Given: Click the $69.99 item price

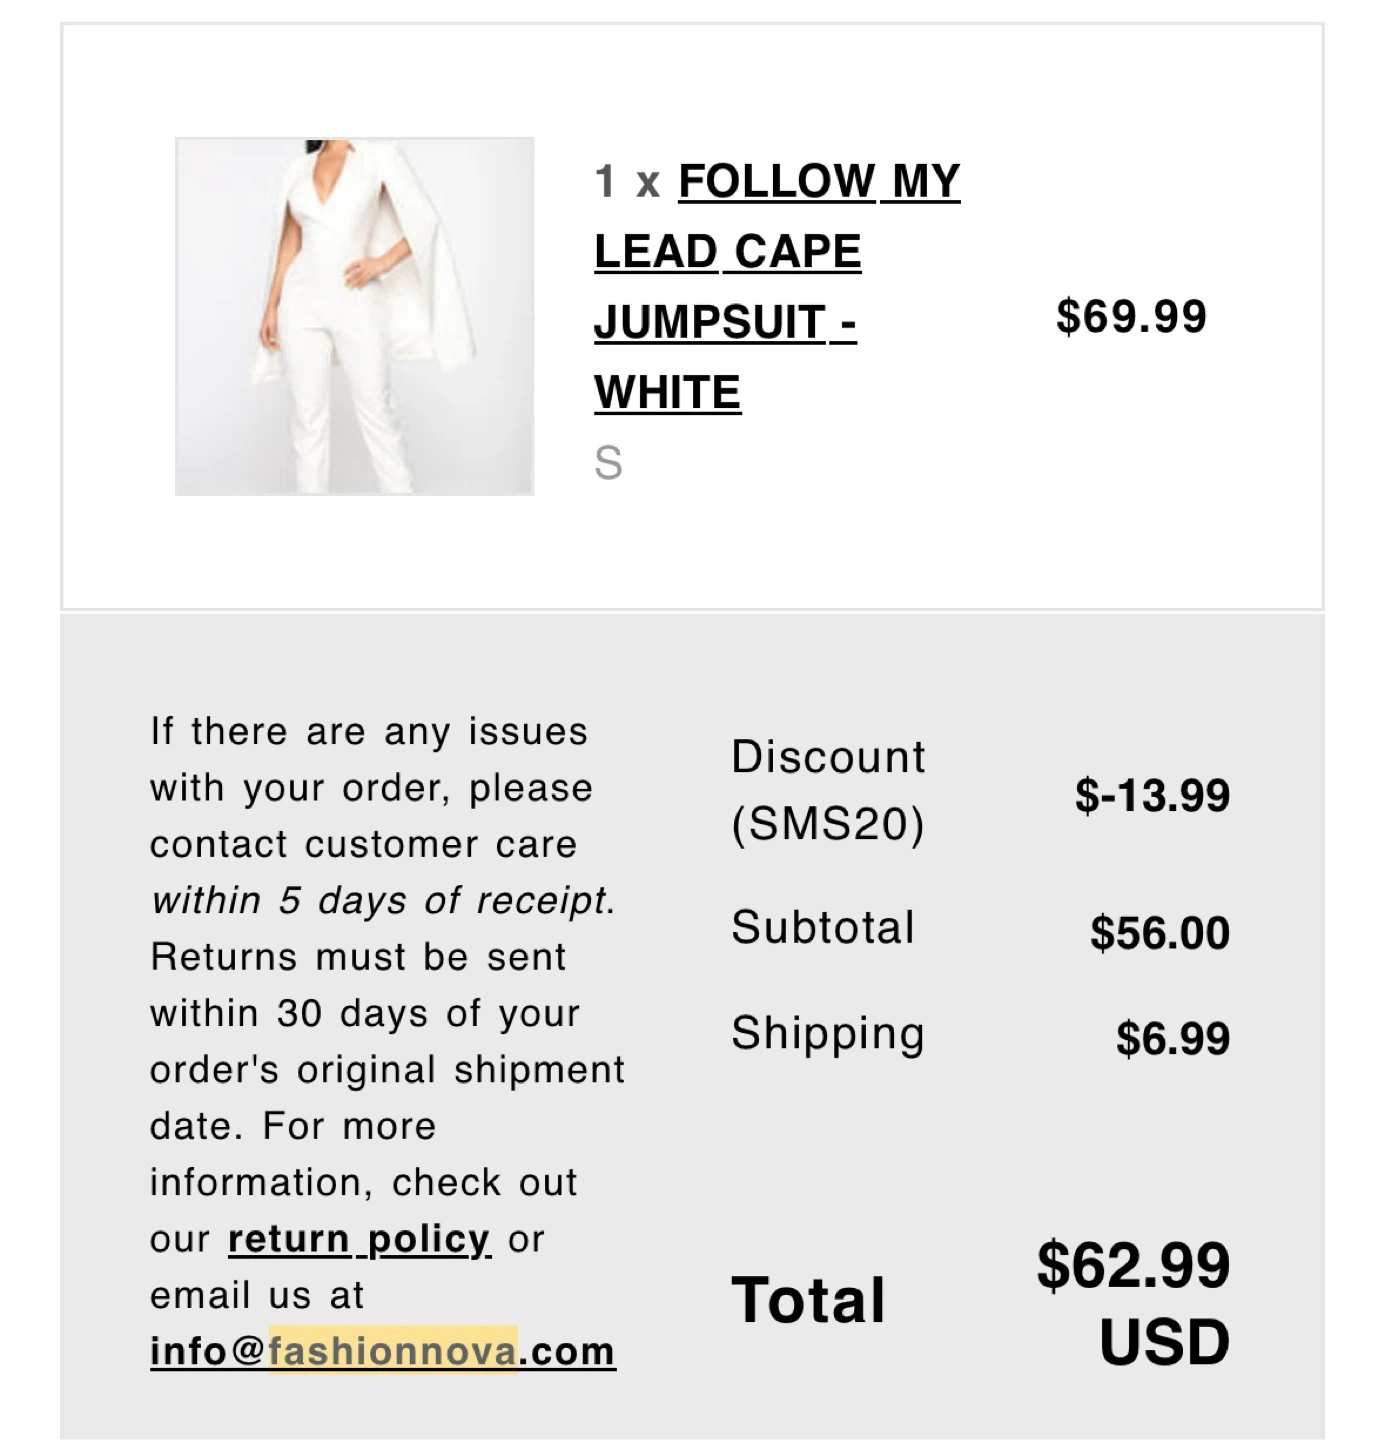Looking at the screenshot, I should (1131, 316).
